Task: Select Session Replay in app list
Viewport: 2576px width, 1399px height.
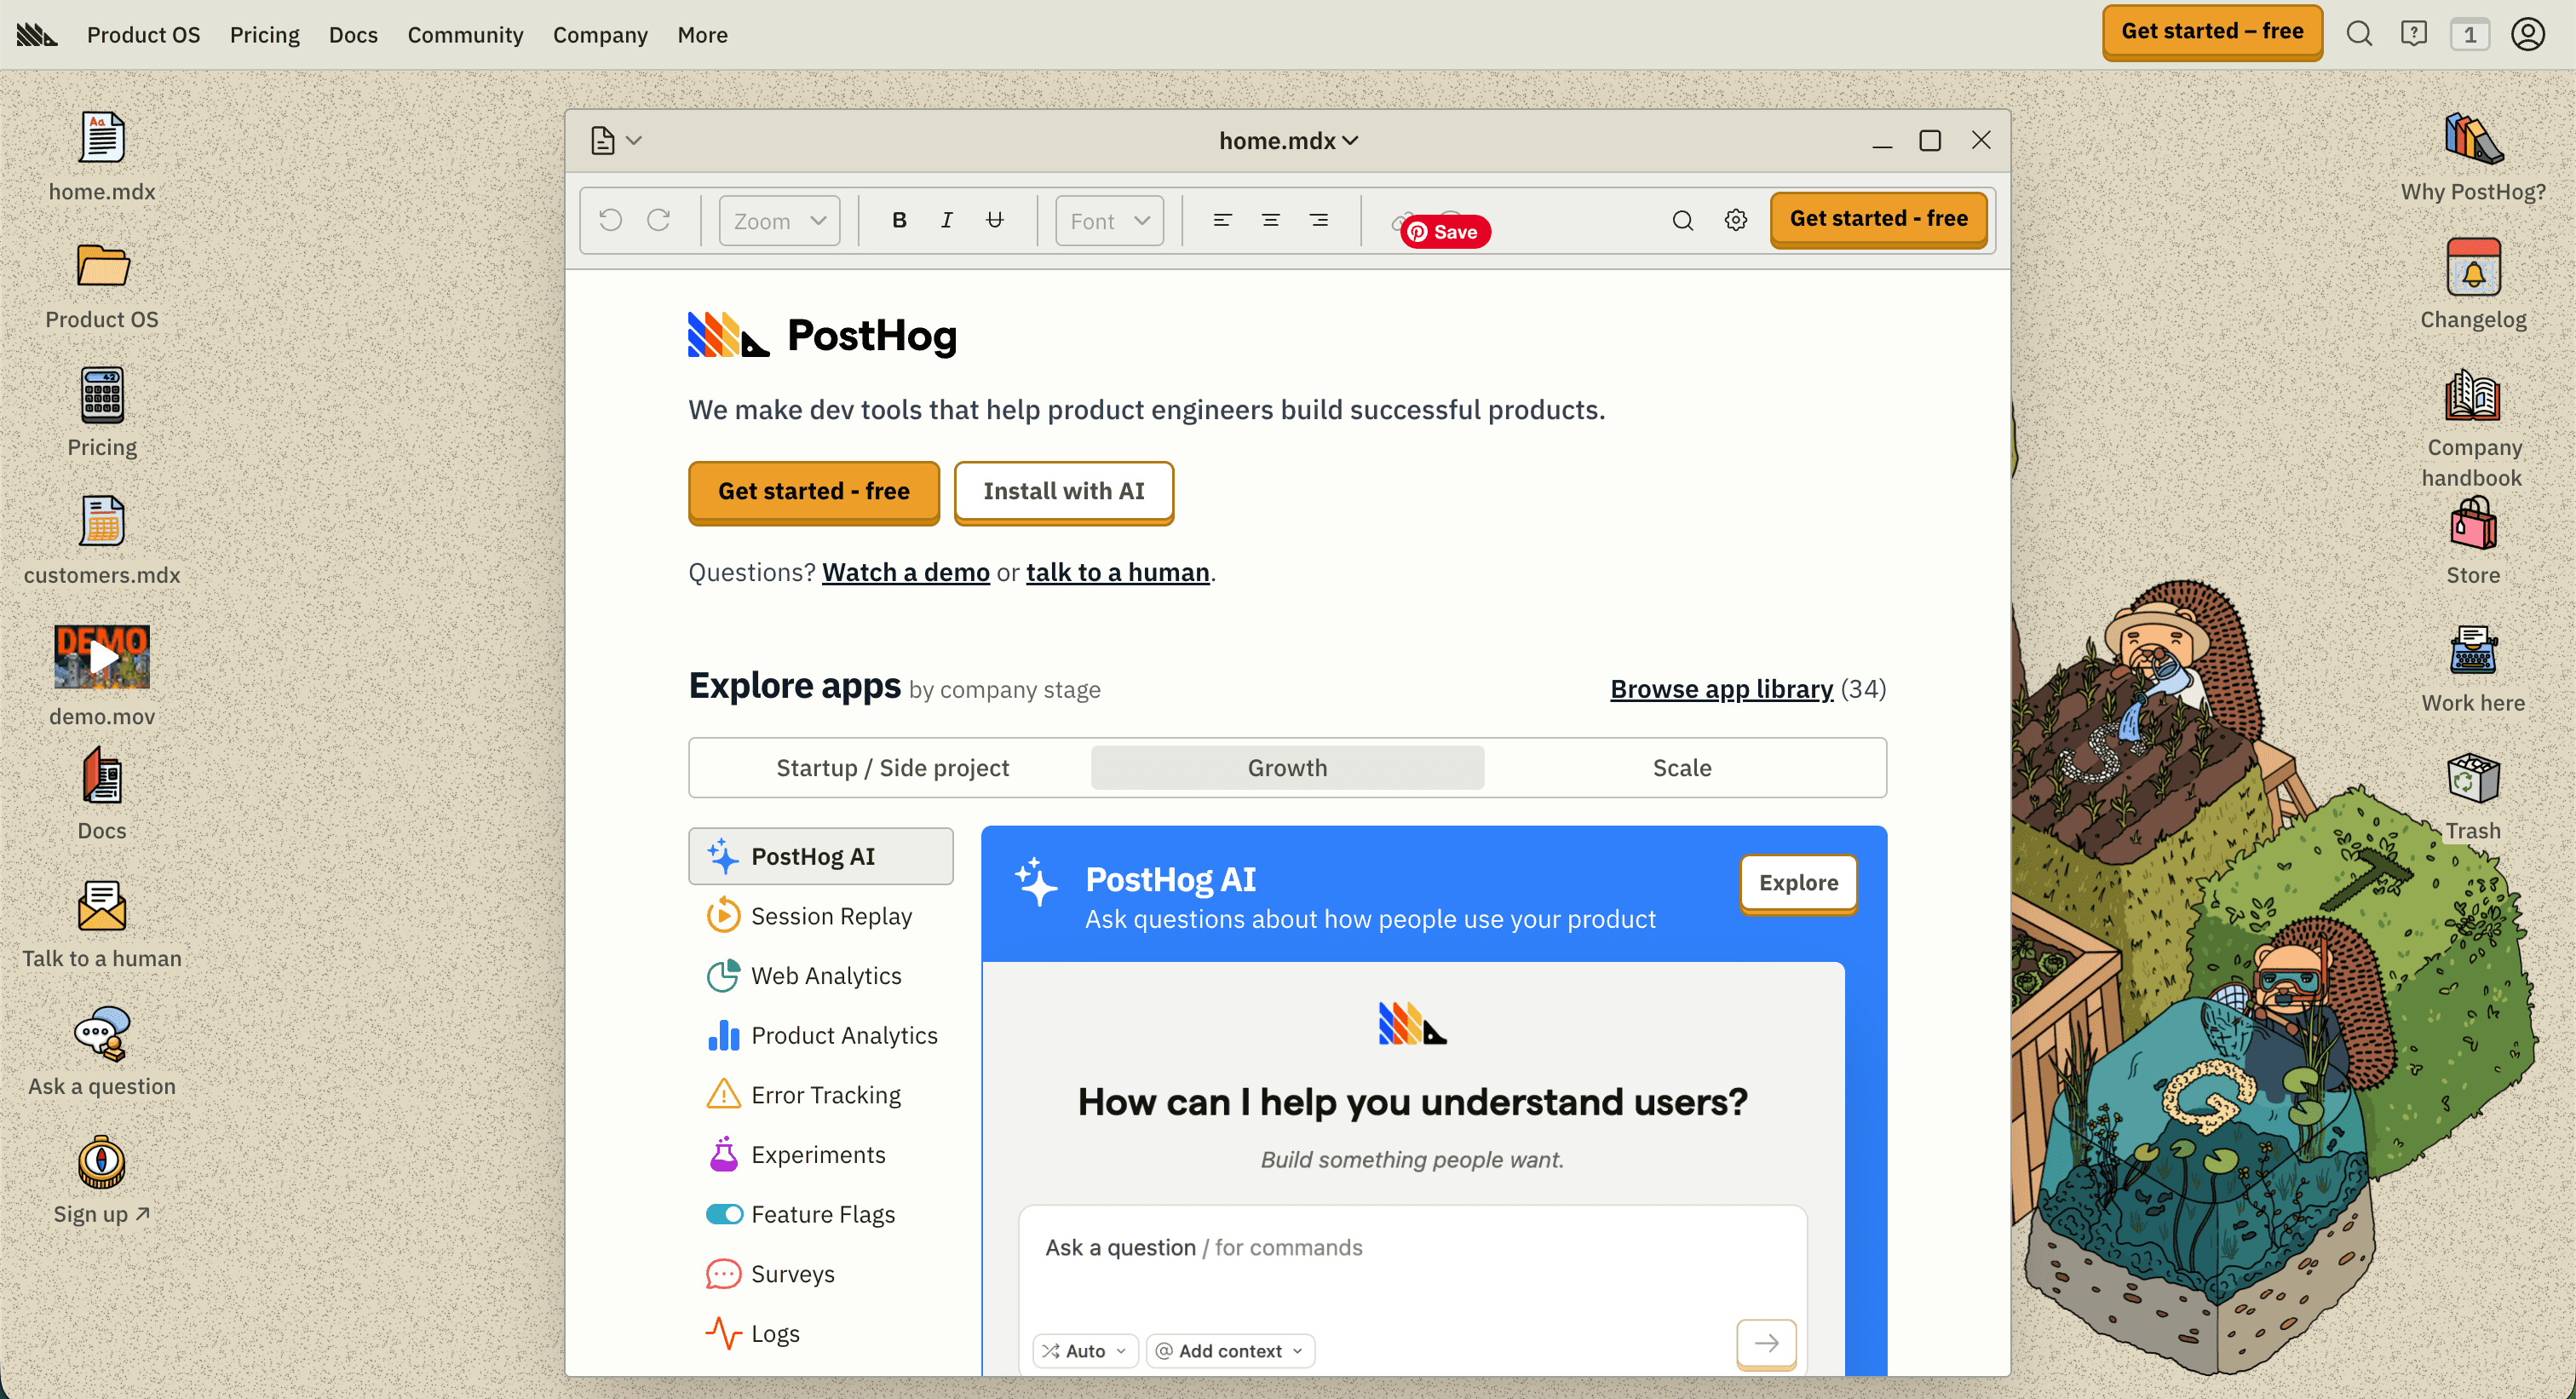Action: 830,916
